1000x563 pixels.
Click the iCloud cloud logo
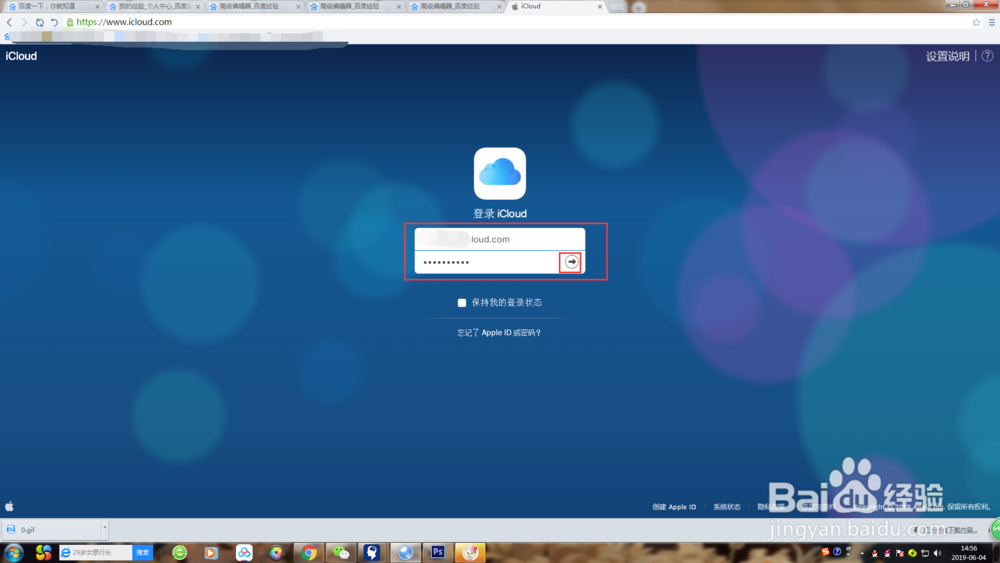pos(500,173)
